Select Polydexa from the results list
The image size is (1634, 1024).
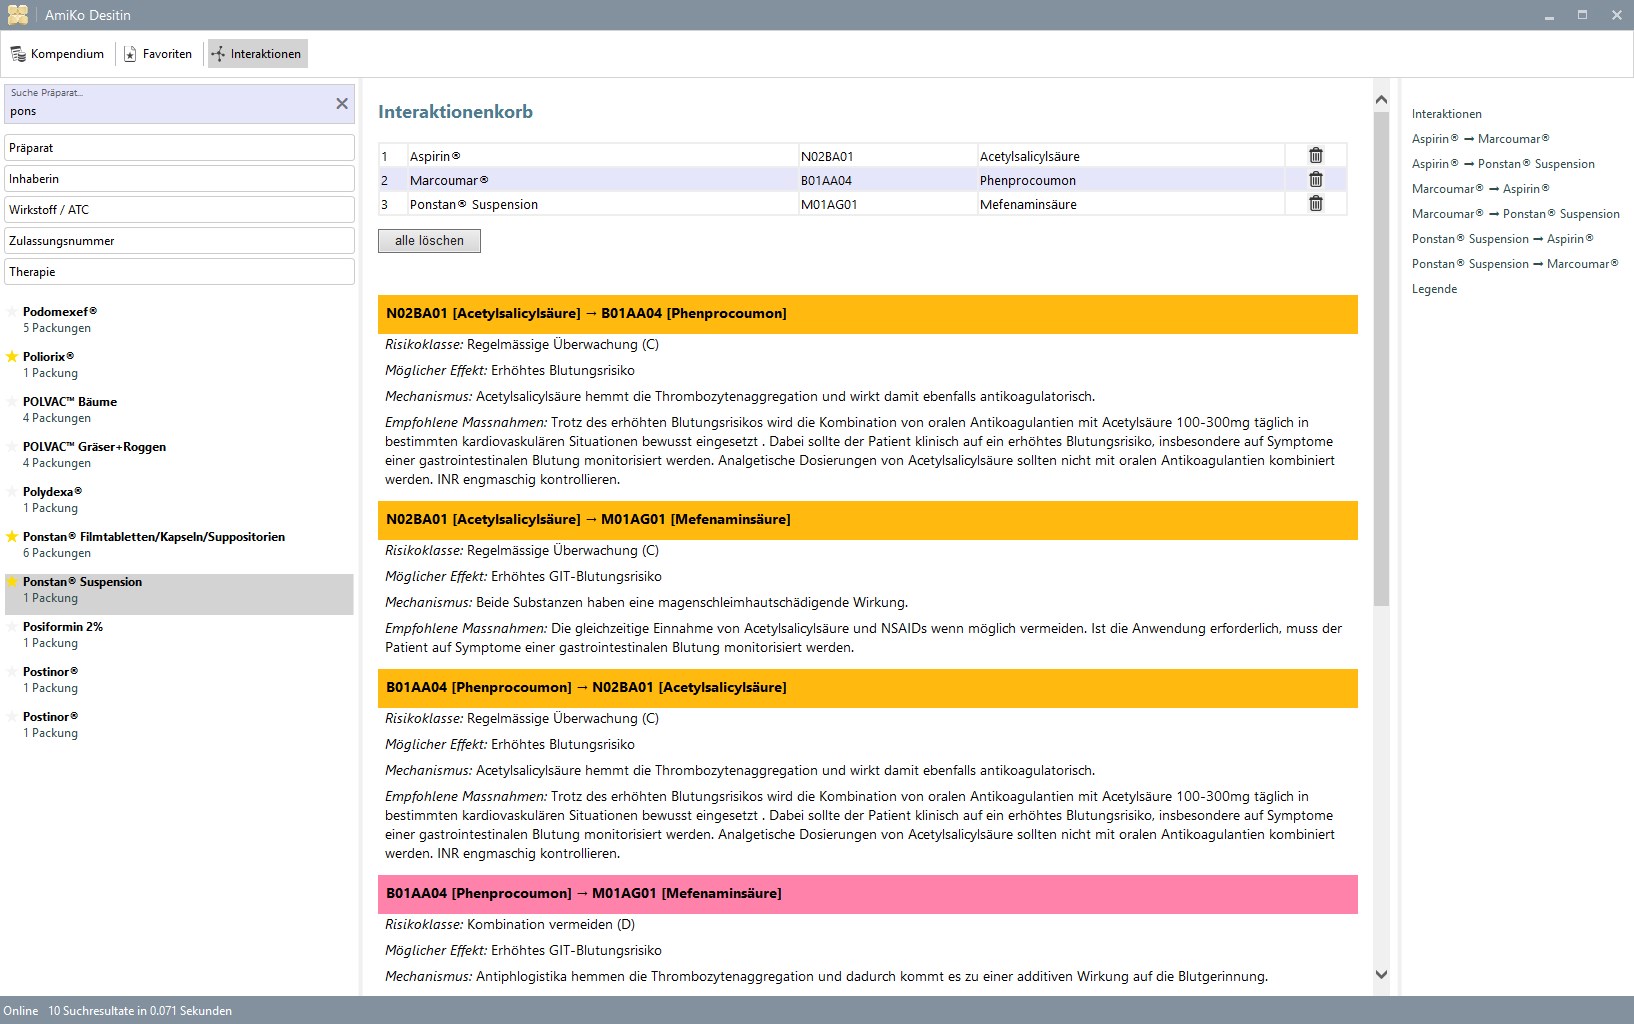pyautogui.click(x=53, y=491)
